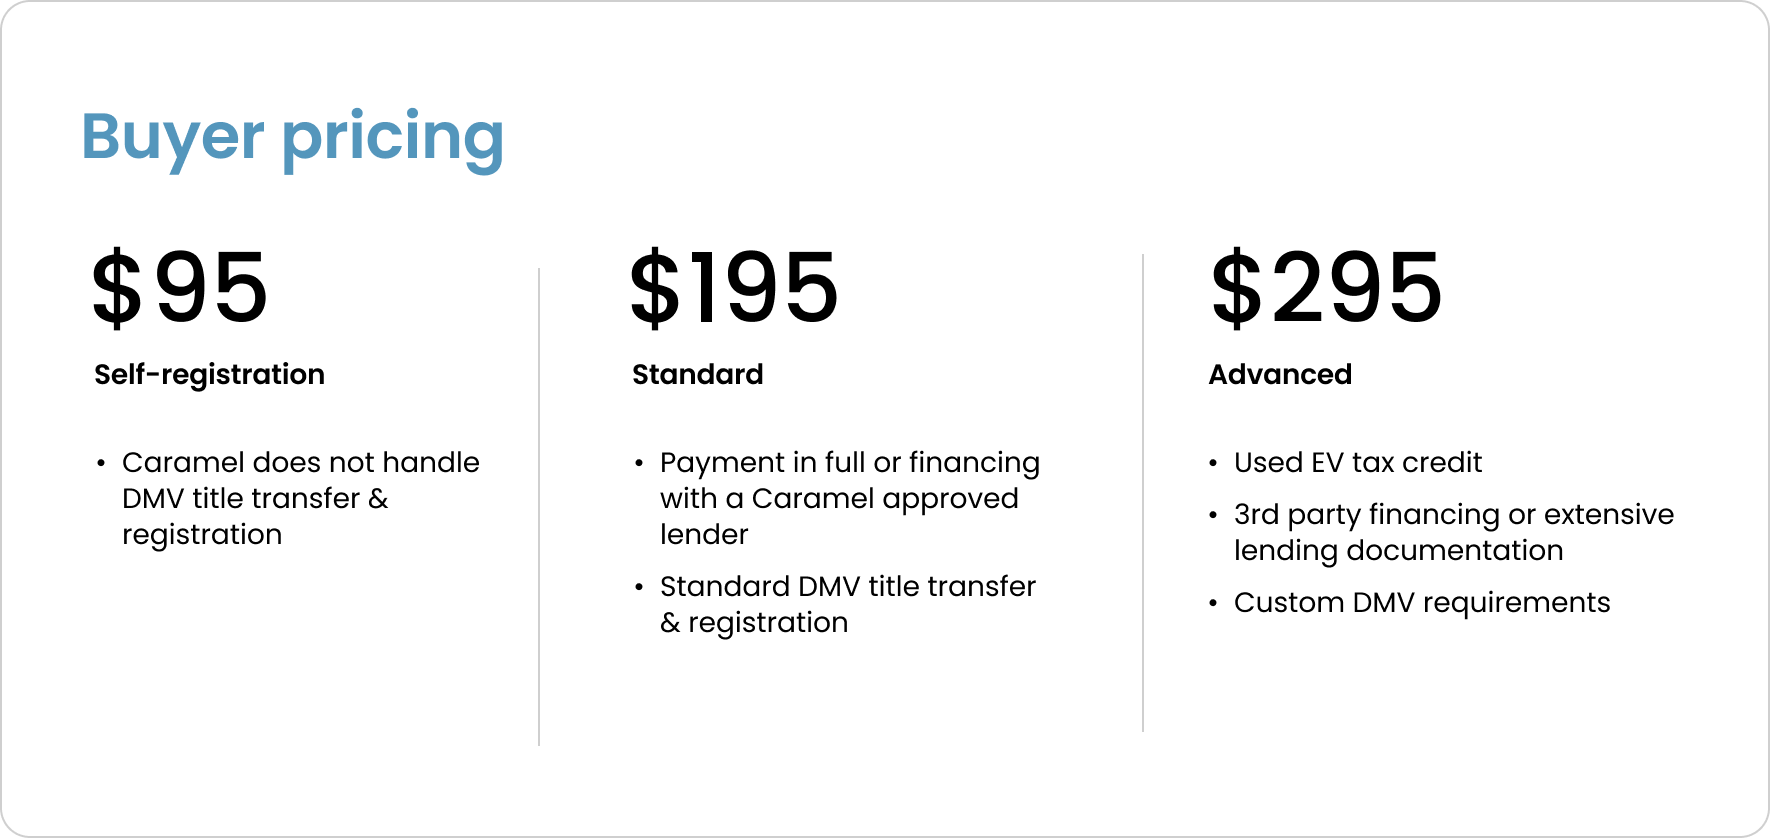This screenshot has width=1778, height=838.
Task: Click the Self-registration plan title
Action: tap(209, 374)
